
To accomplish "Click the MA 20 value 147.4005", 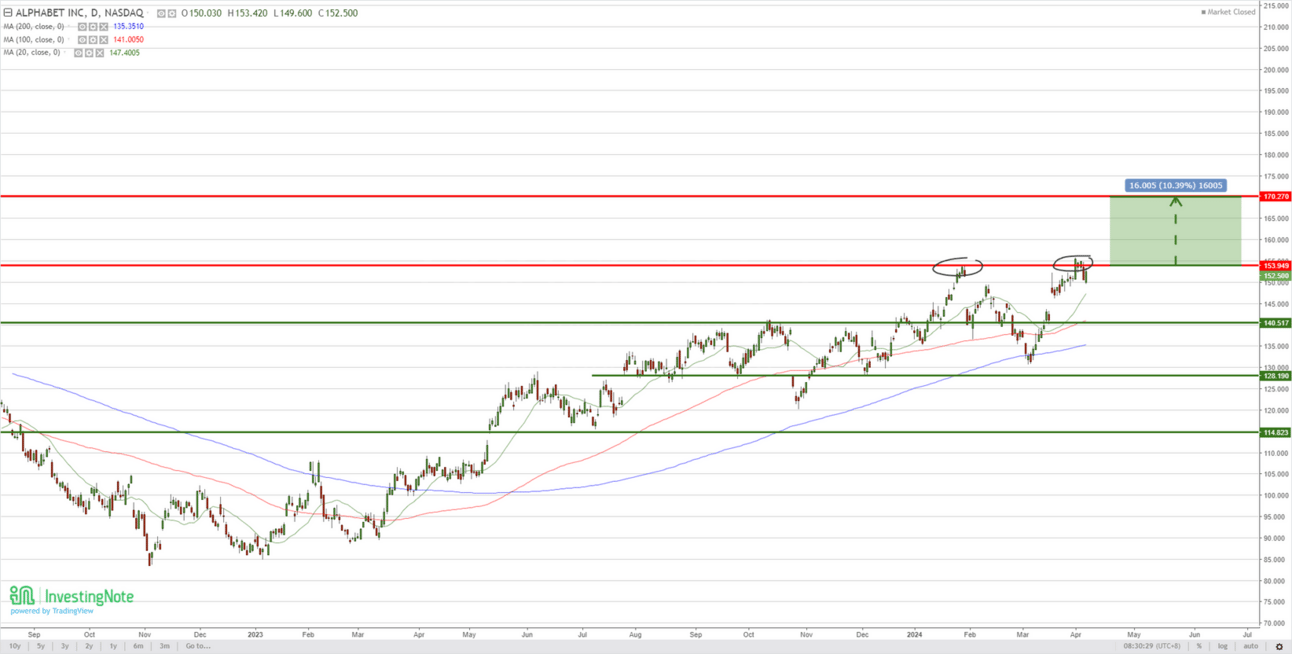I will (124, 53).
